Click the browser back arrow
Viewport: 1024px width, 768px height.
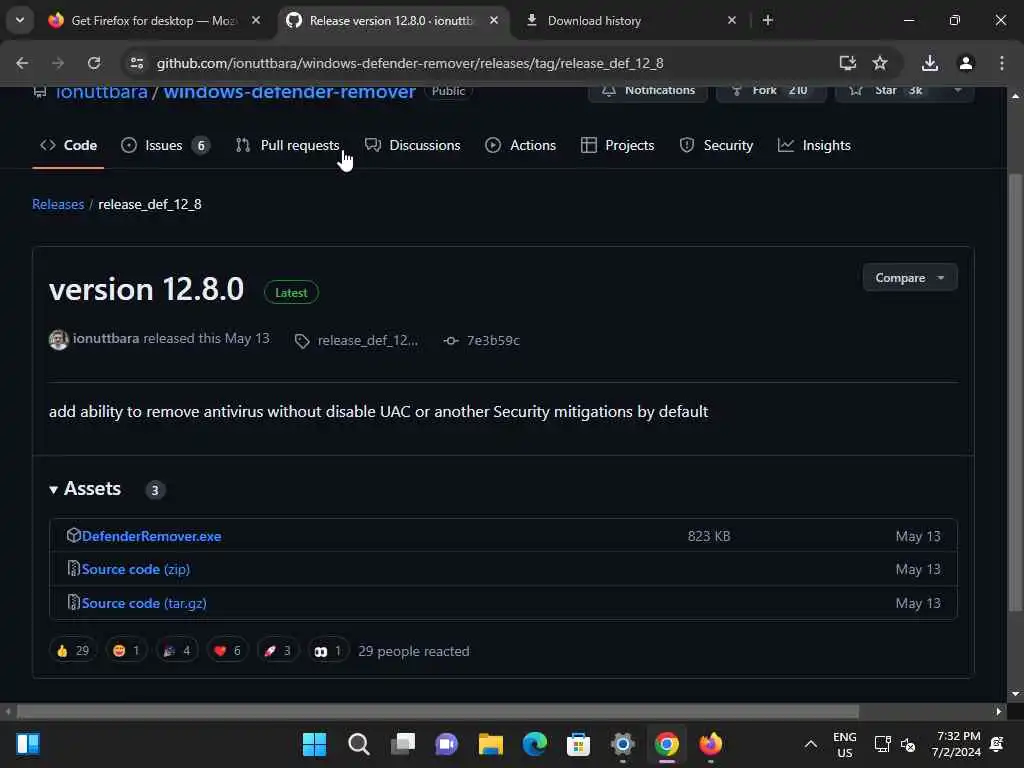point(22,63)
